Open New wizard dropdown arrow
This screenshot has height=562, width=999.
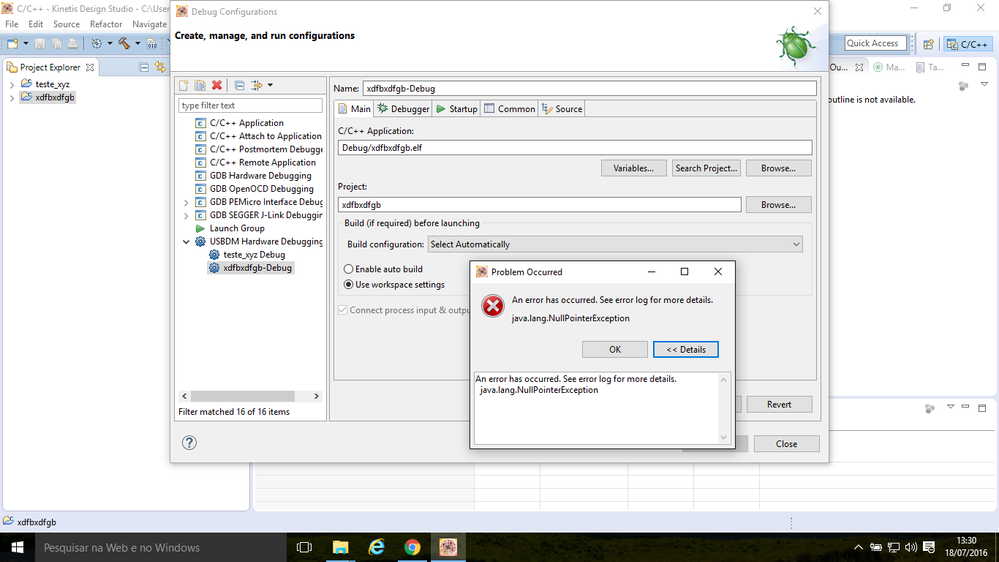coord(25,43)
